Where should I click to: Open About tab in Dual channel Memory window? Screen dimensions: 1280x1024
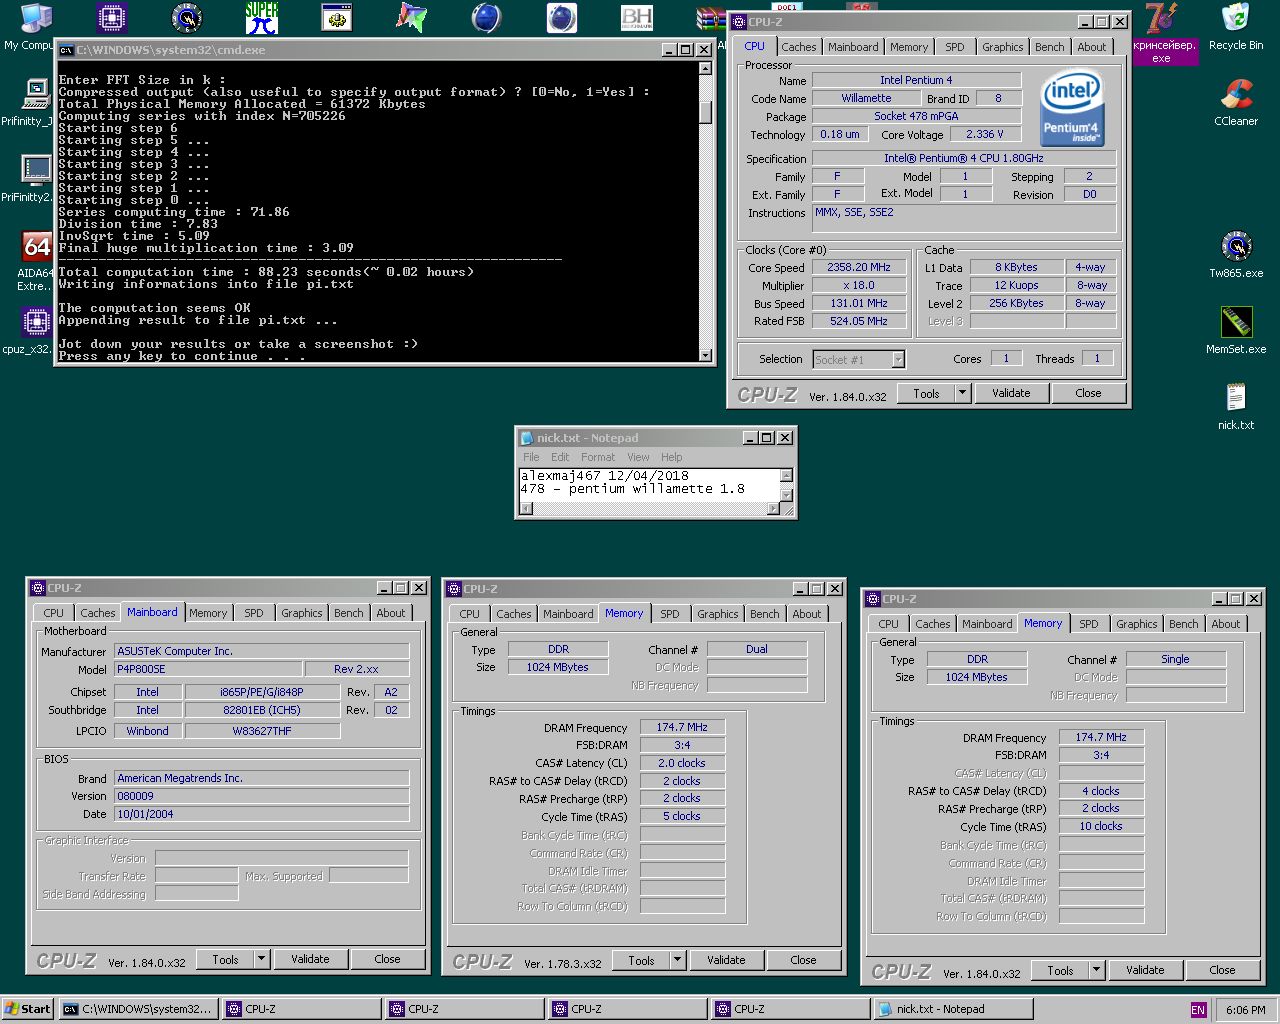point(807,614)
